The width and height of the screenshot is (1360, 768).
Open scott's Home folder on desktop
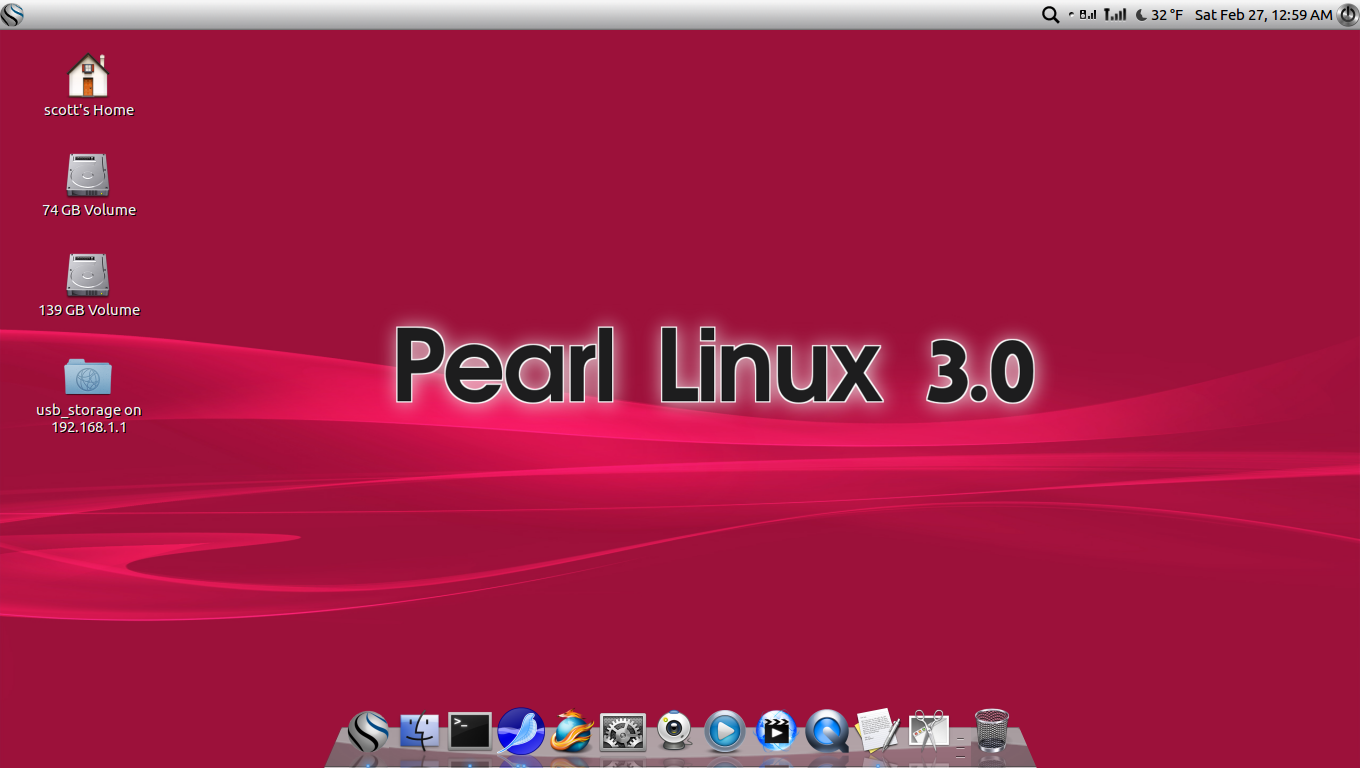pos(88,75)
